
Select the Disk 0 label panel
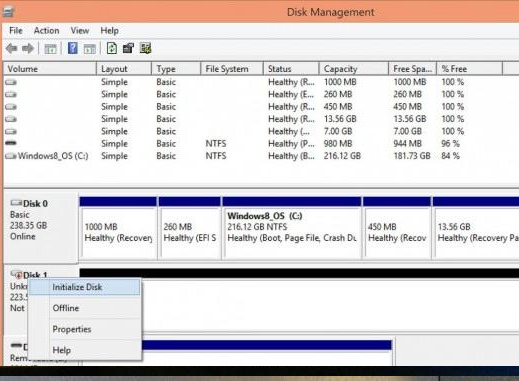[x=41, y=227]
